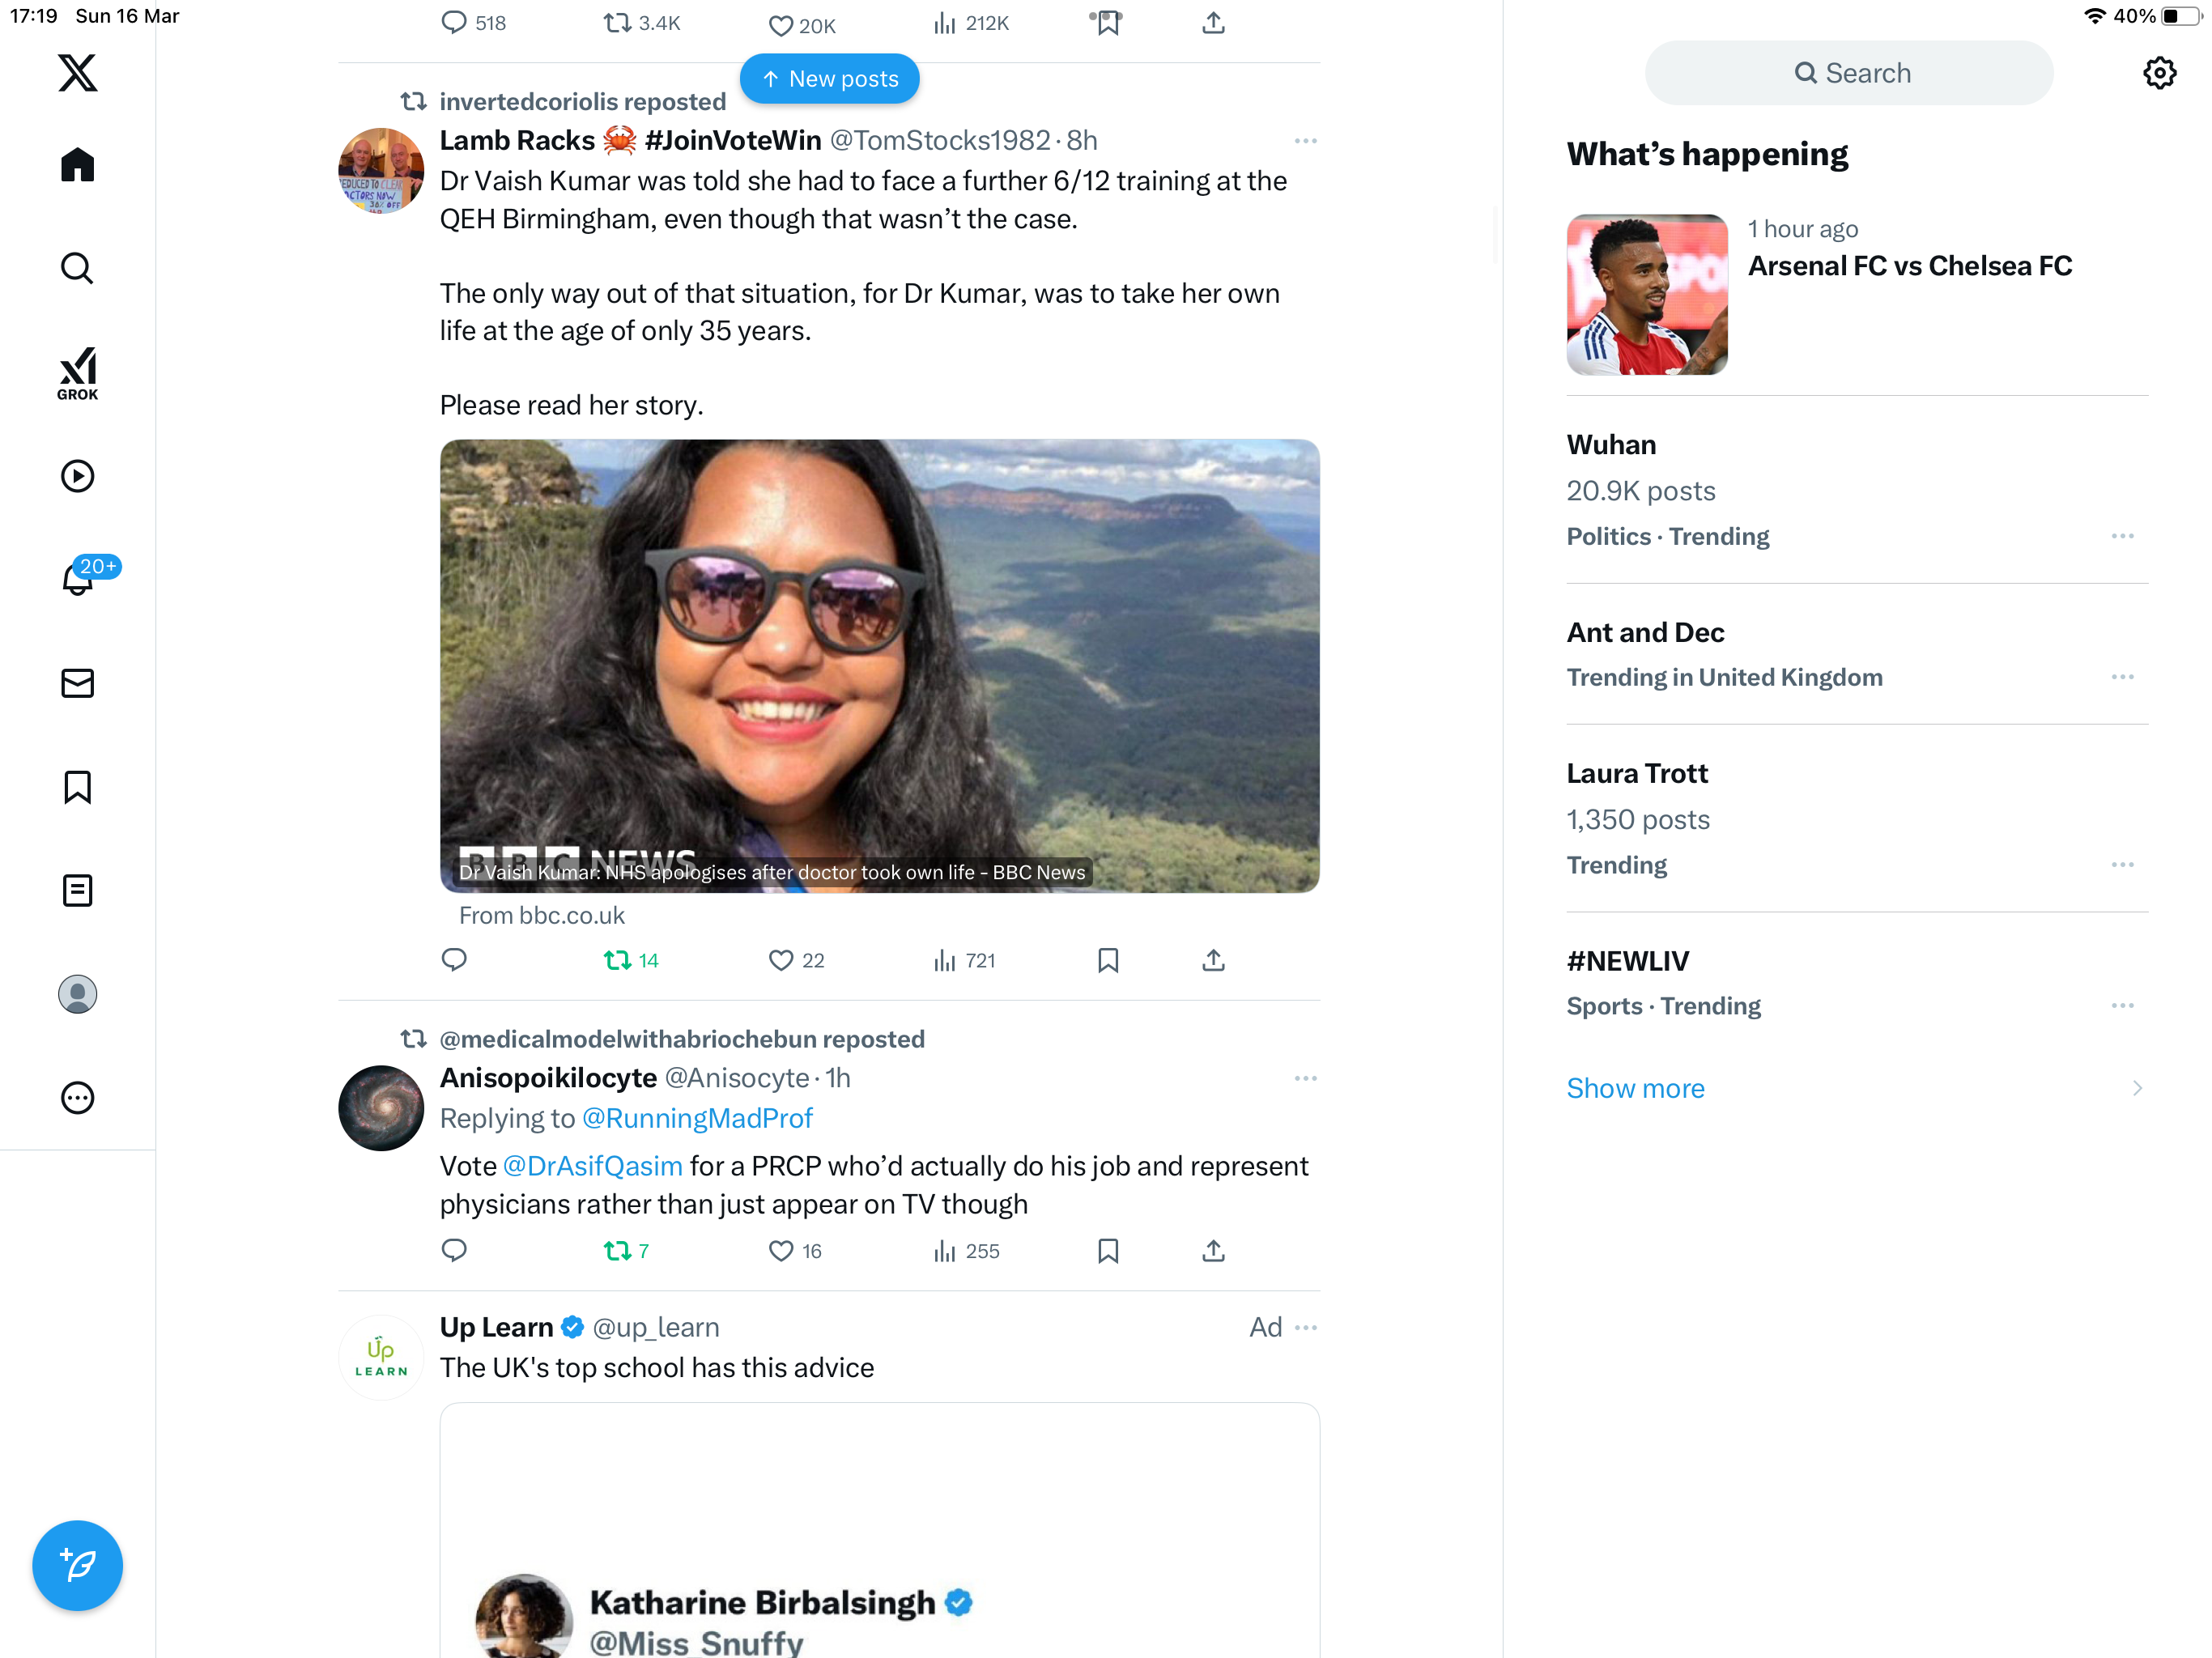Open Grok from the sidebar

(77, 373)
